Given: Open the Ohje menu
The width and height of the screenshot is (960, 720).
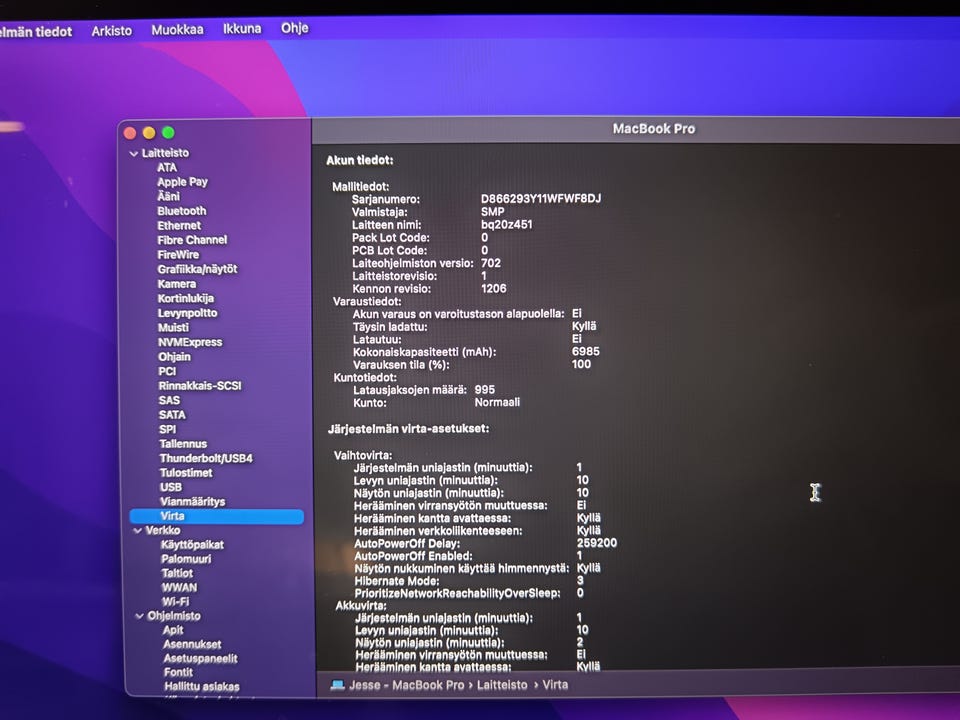Looking at the screenshot, I should [294, 28].
